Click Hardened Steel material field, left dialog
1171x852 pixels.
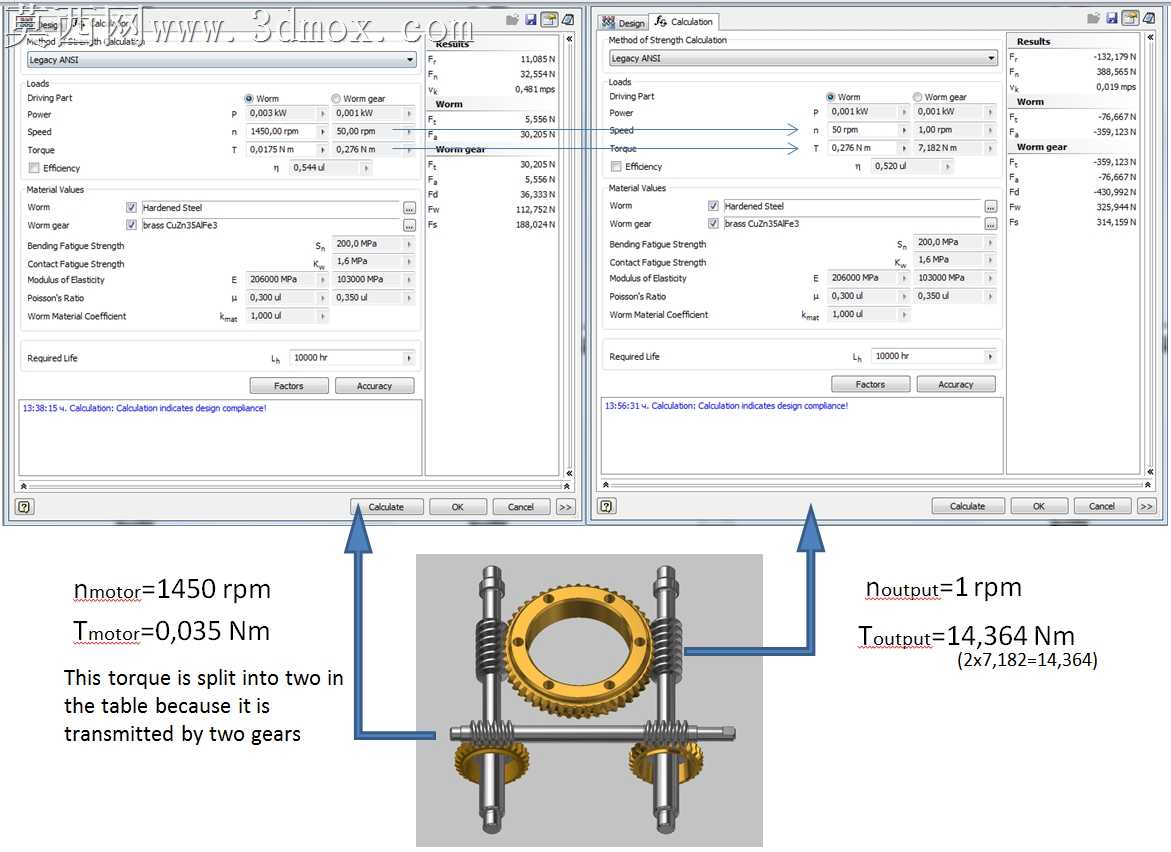(270, 208)
